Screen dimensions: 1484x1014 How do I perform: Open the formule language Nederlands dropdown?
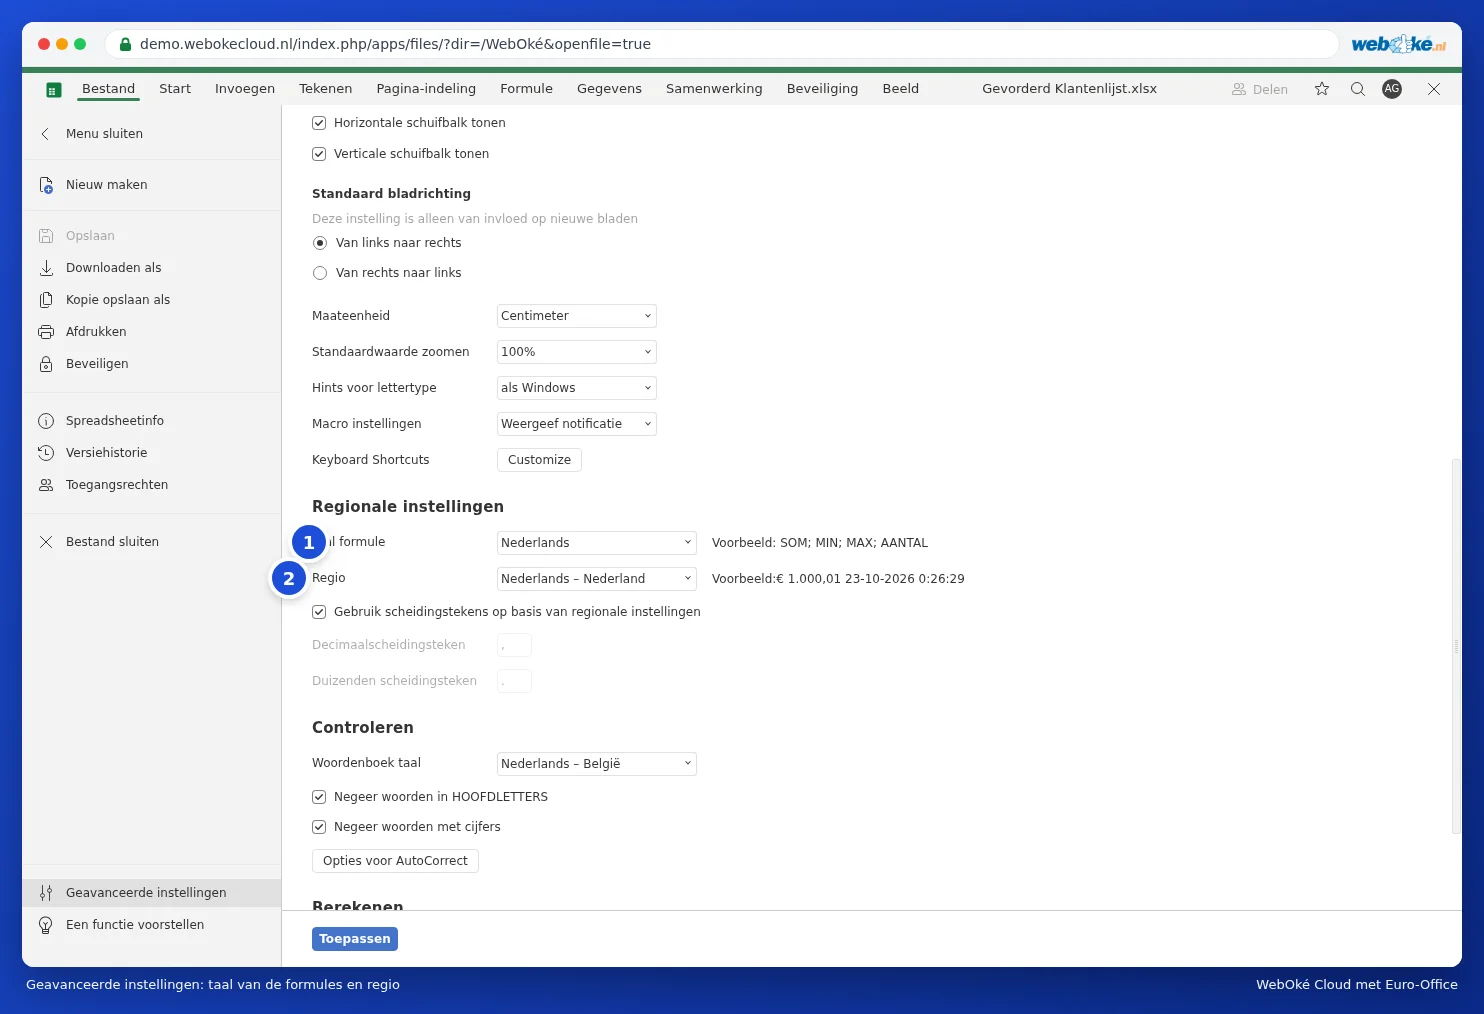tap(597, 543)
